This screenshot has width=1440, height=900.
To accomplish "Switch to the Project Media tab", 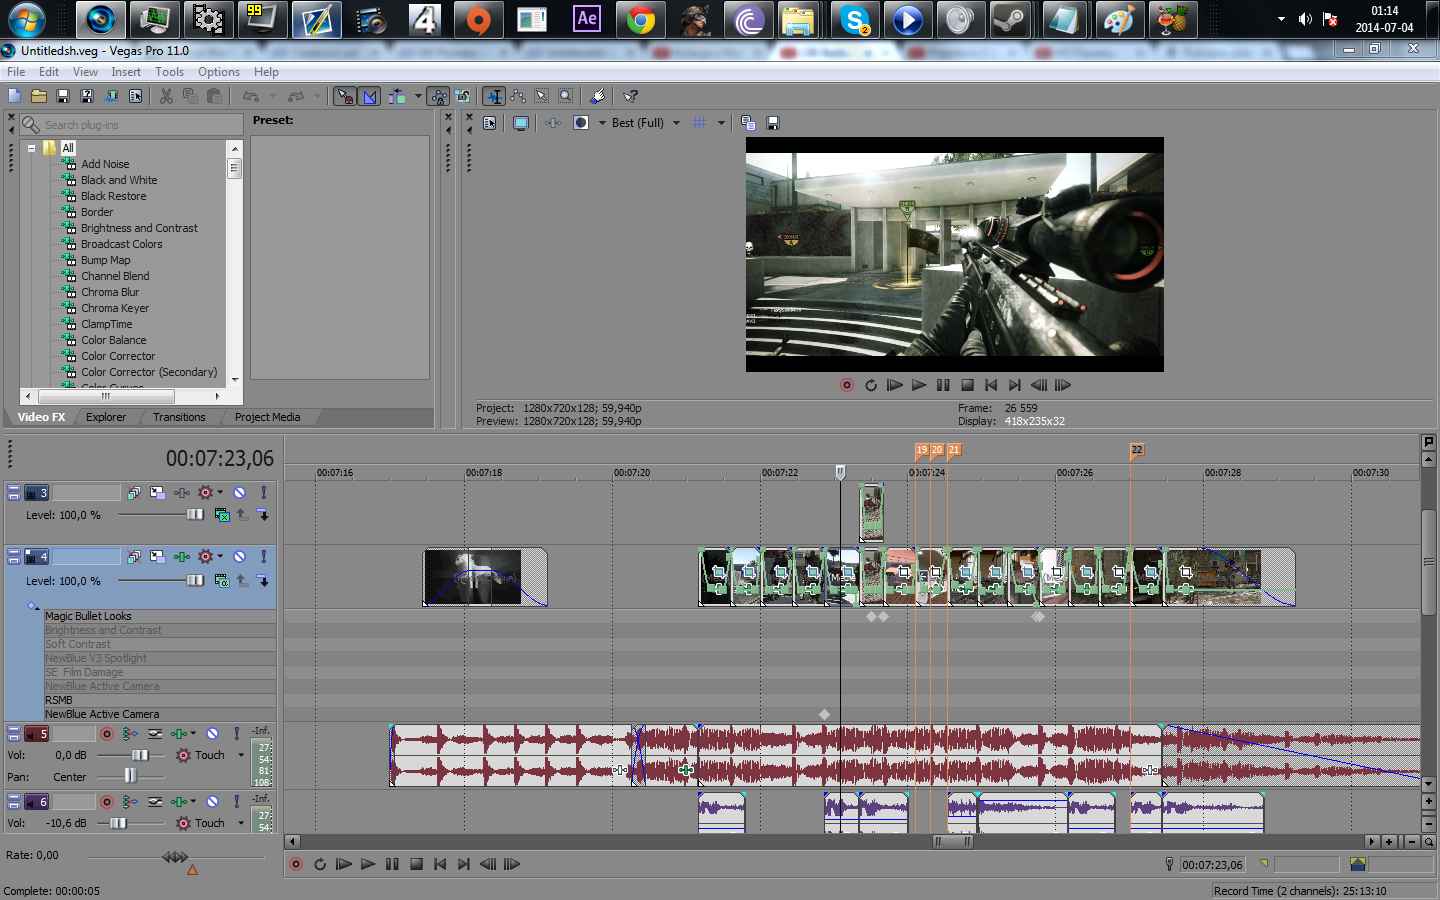I will [267, 417].
